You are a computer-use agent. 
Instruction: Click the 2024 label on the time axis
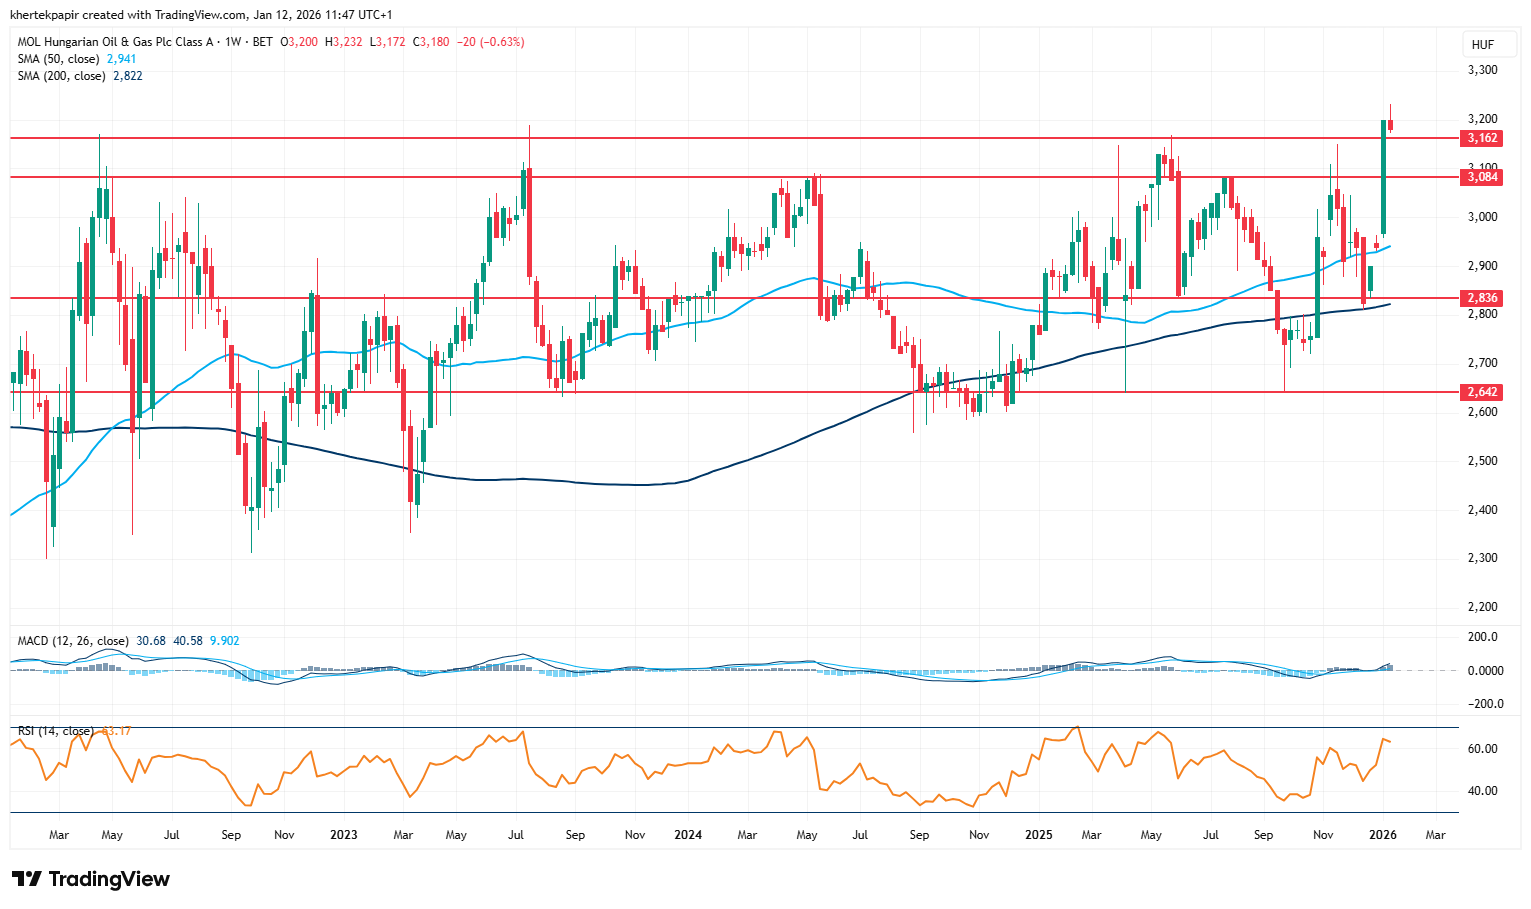point(688,835)
